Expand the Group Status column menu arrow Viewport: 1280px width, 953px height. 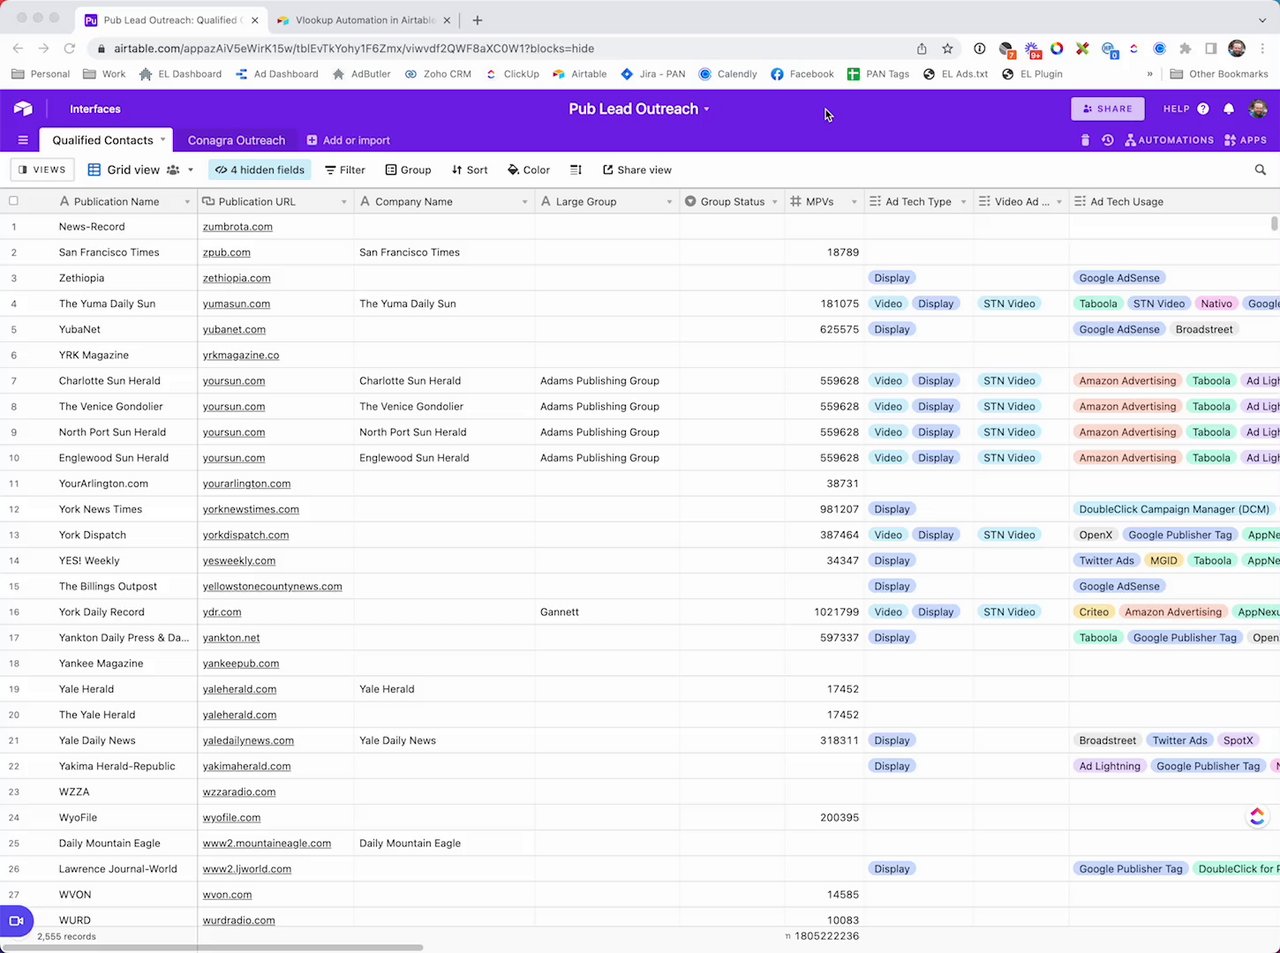coord(774,202)
